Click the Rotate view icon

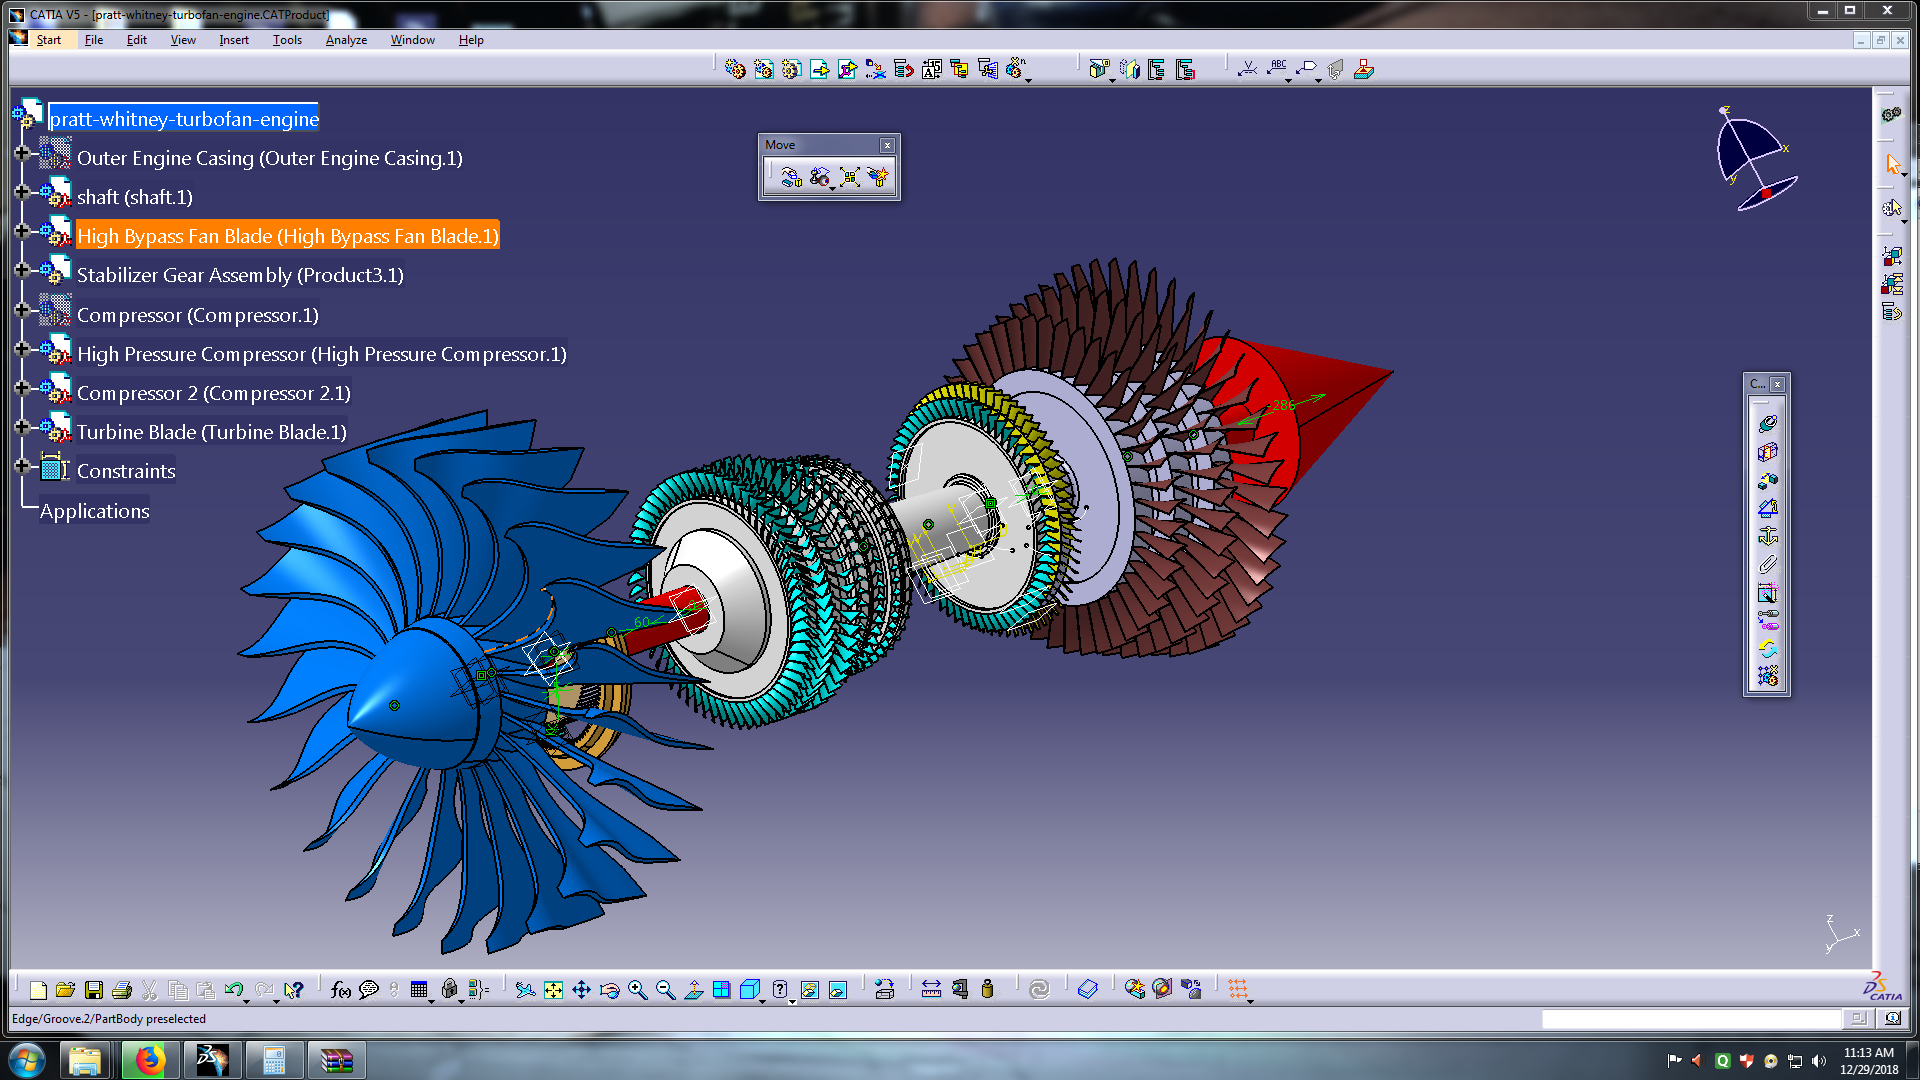point(609,990)
